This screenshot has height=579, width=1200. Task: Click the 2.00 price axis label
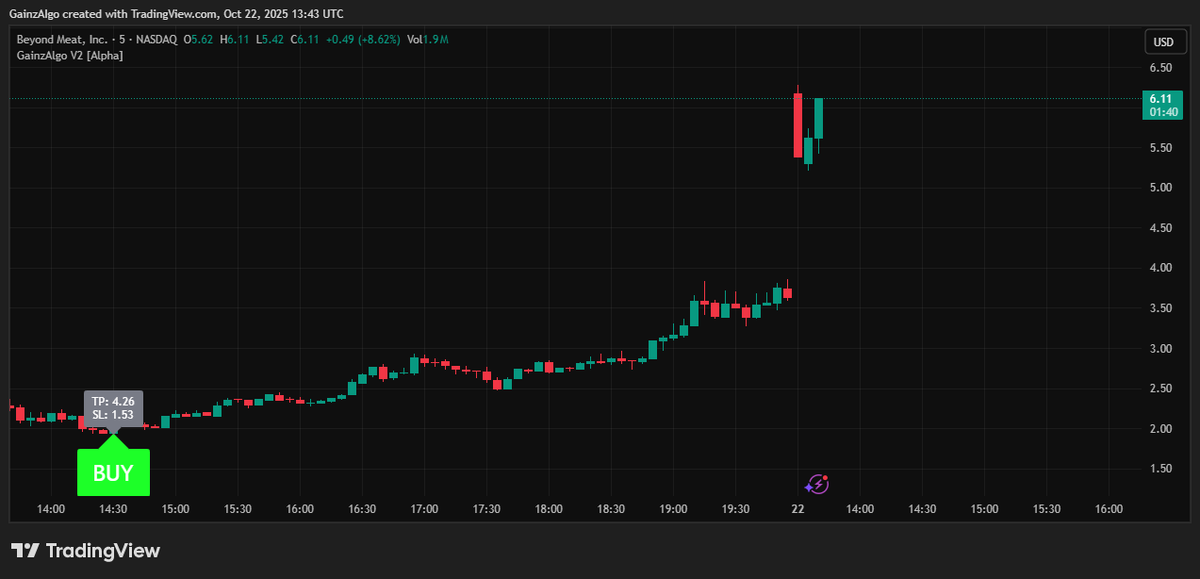tap(1160, 428)
